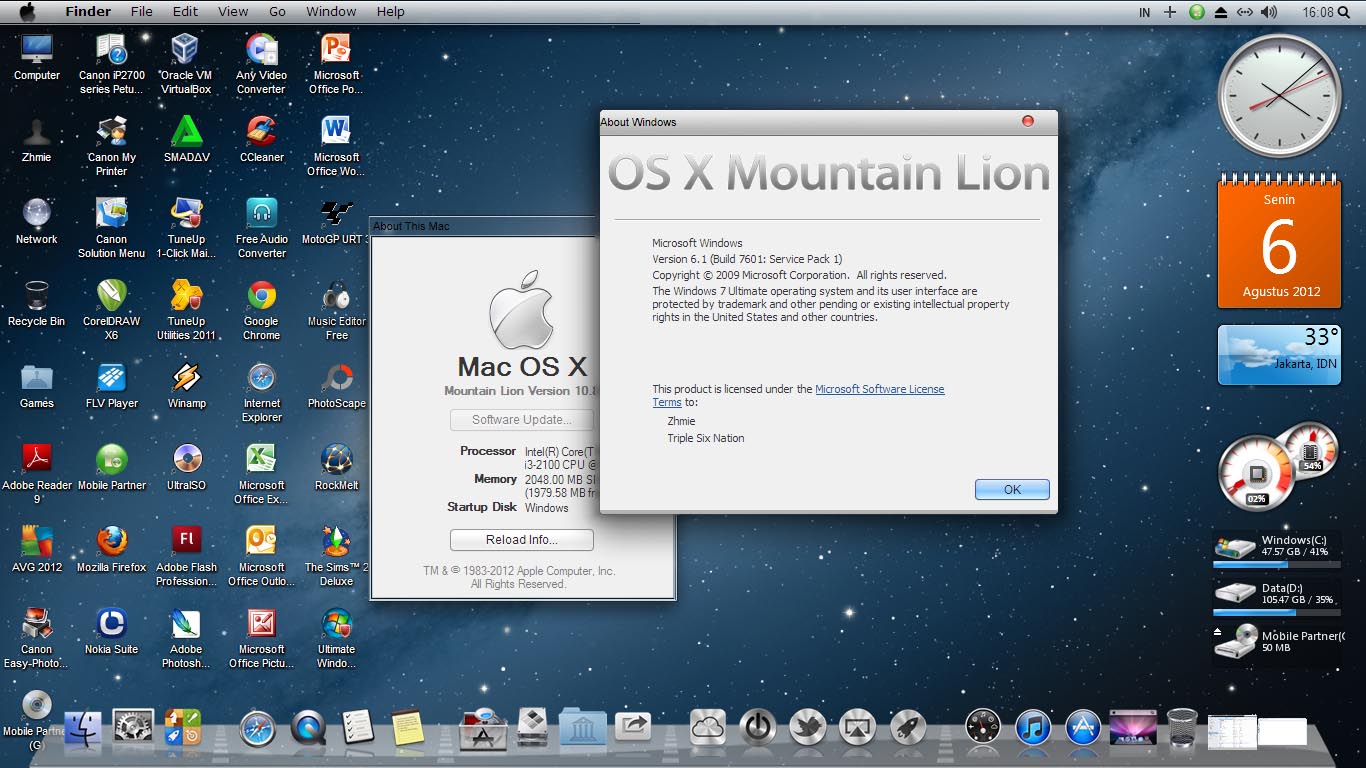The image size is (1366, 768).
Task: Open the Jakarta weather gadget
Action: tap(1279, 355)
